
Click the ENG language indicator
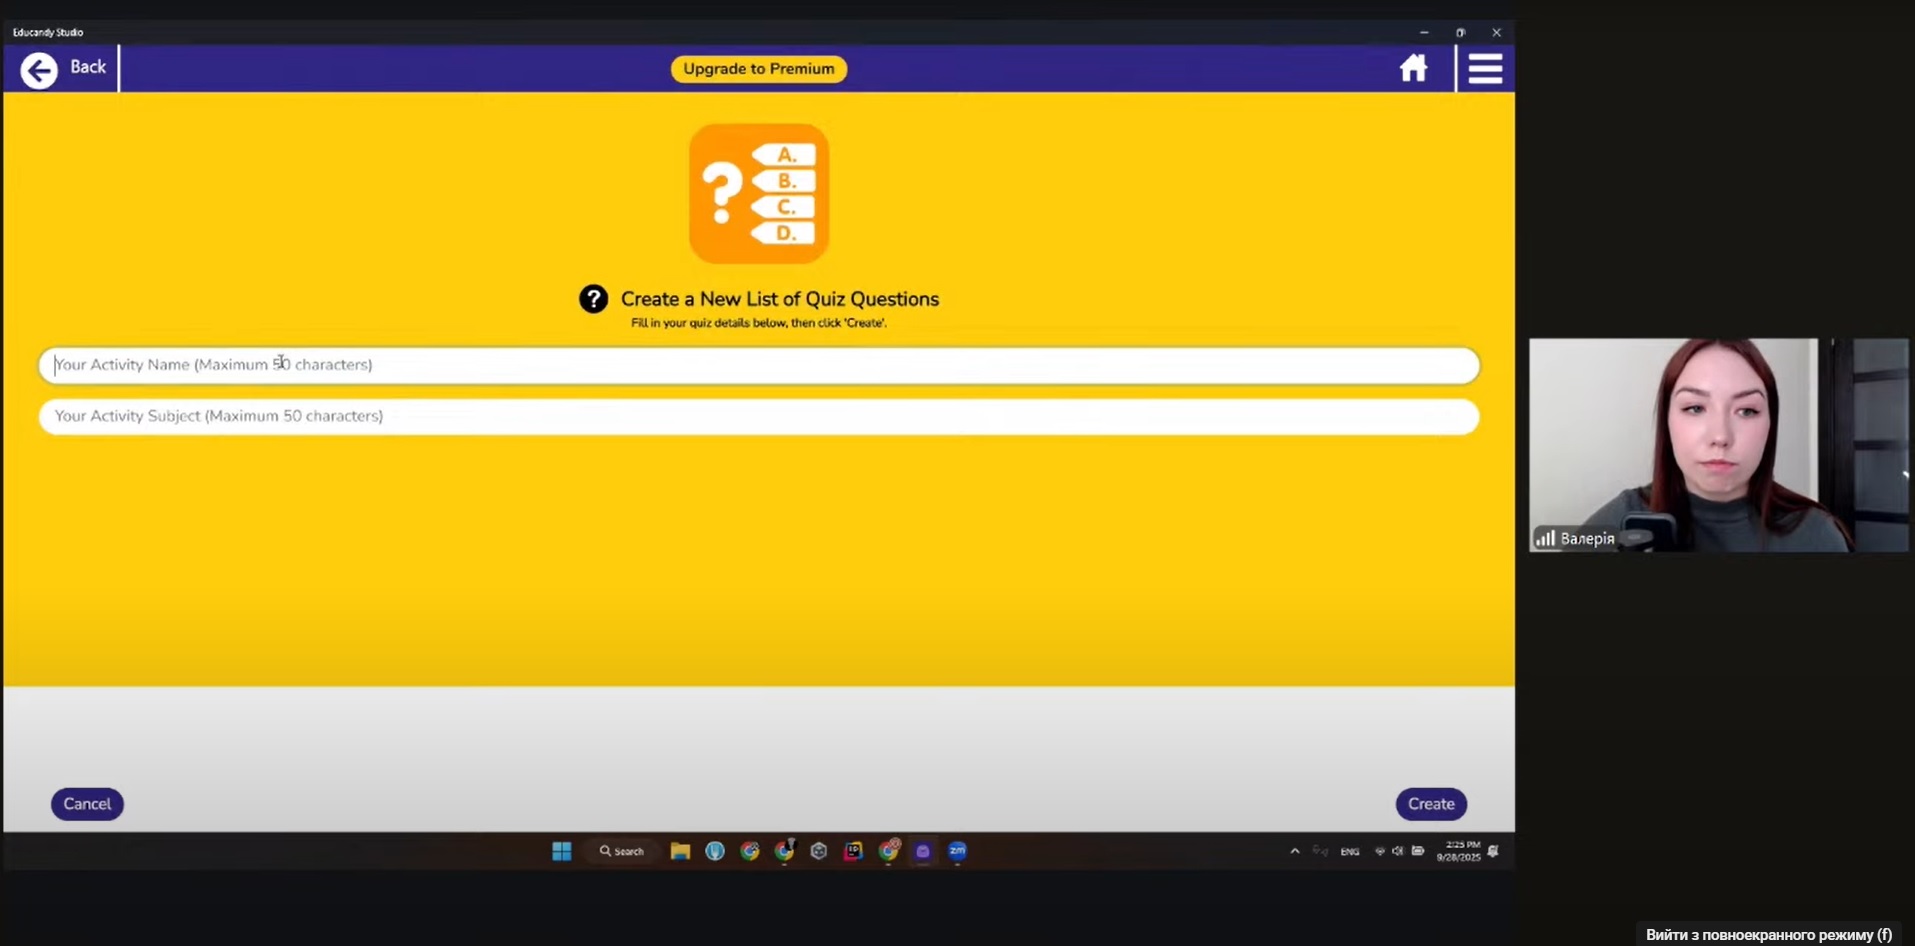coord(1350,852)
